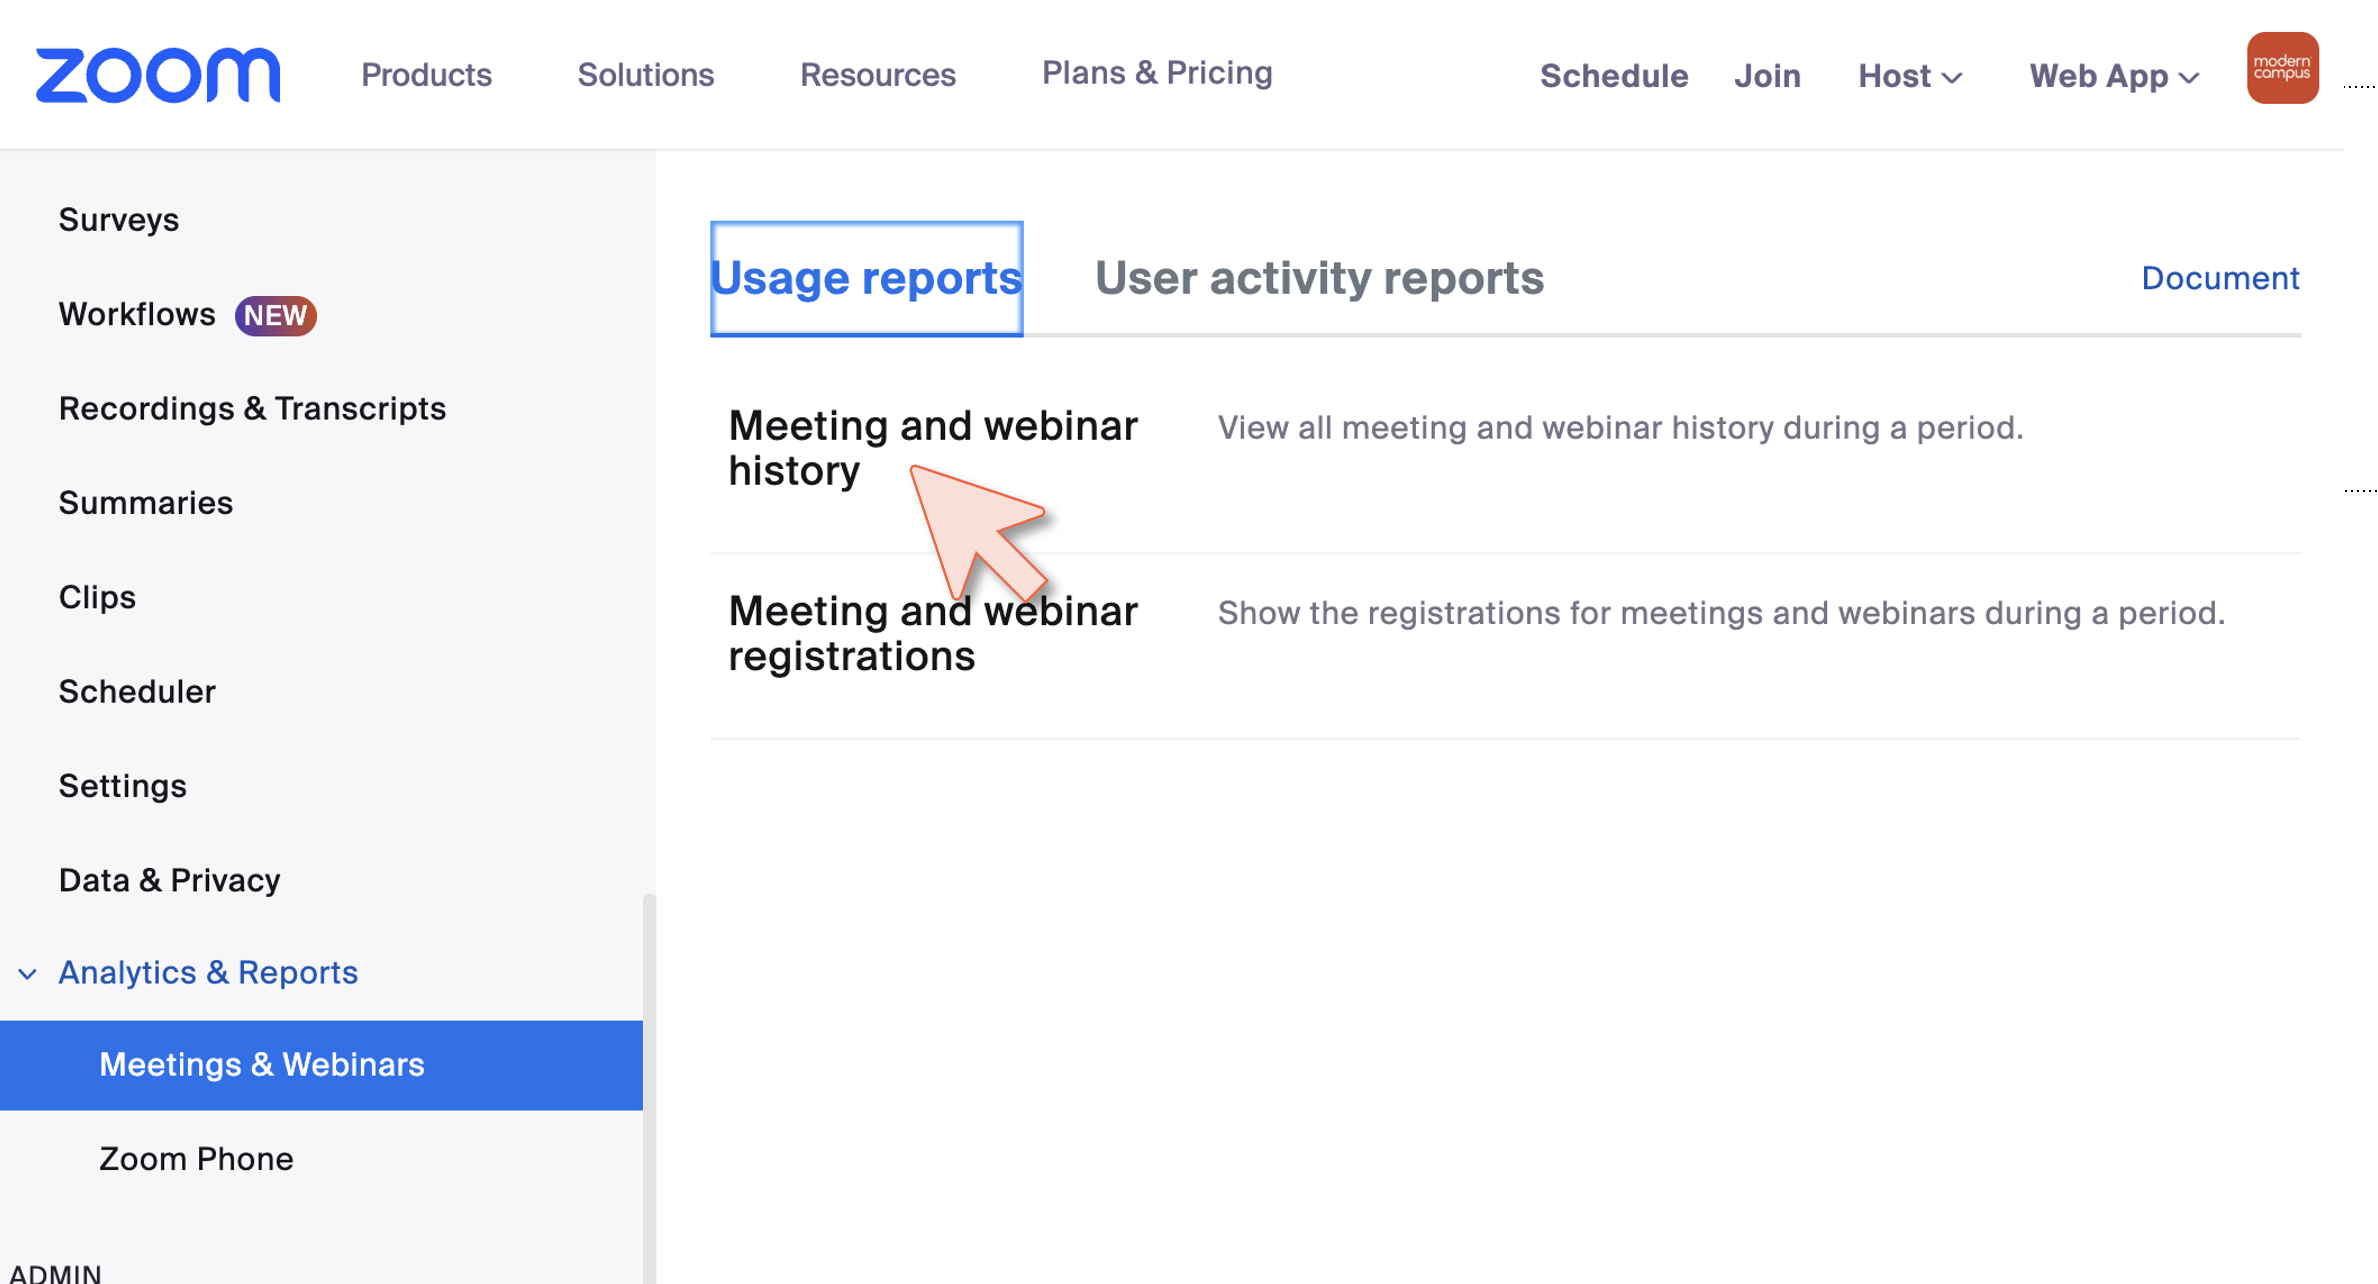2378x1284 pixels.
Task: Click the NEW badge beside Workflows
Action: [x=275, y=315]
